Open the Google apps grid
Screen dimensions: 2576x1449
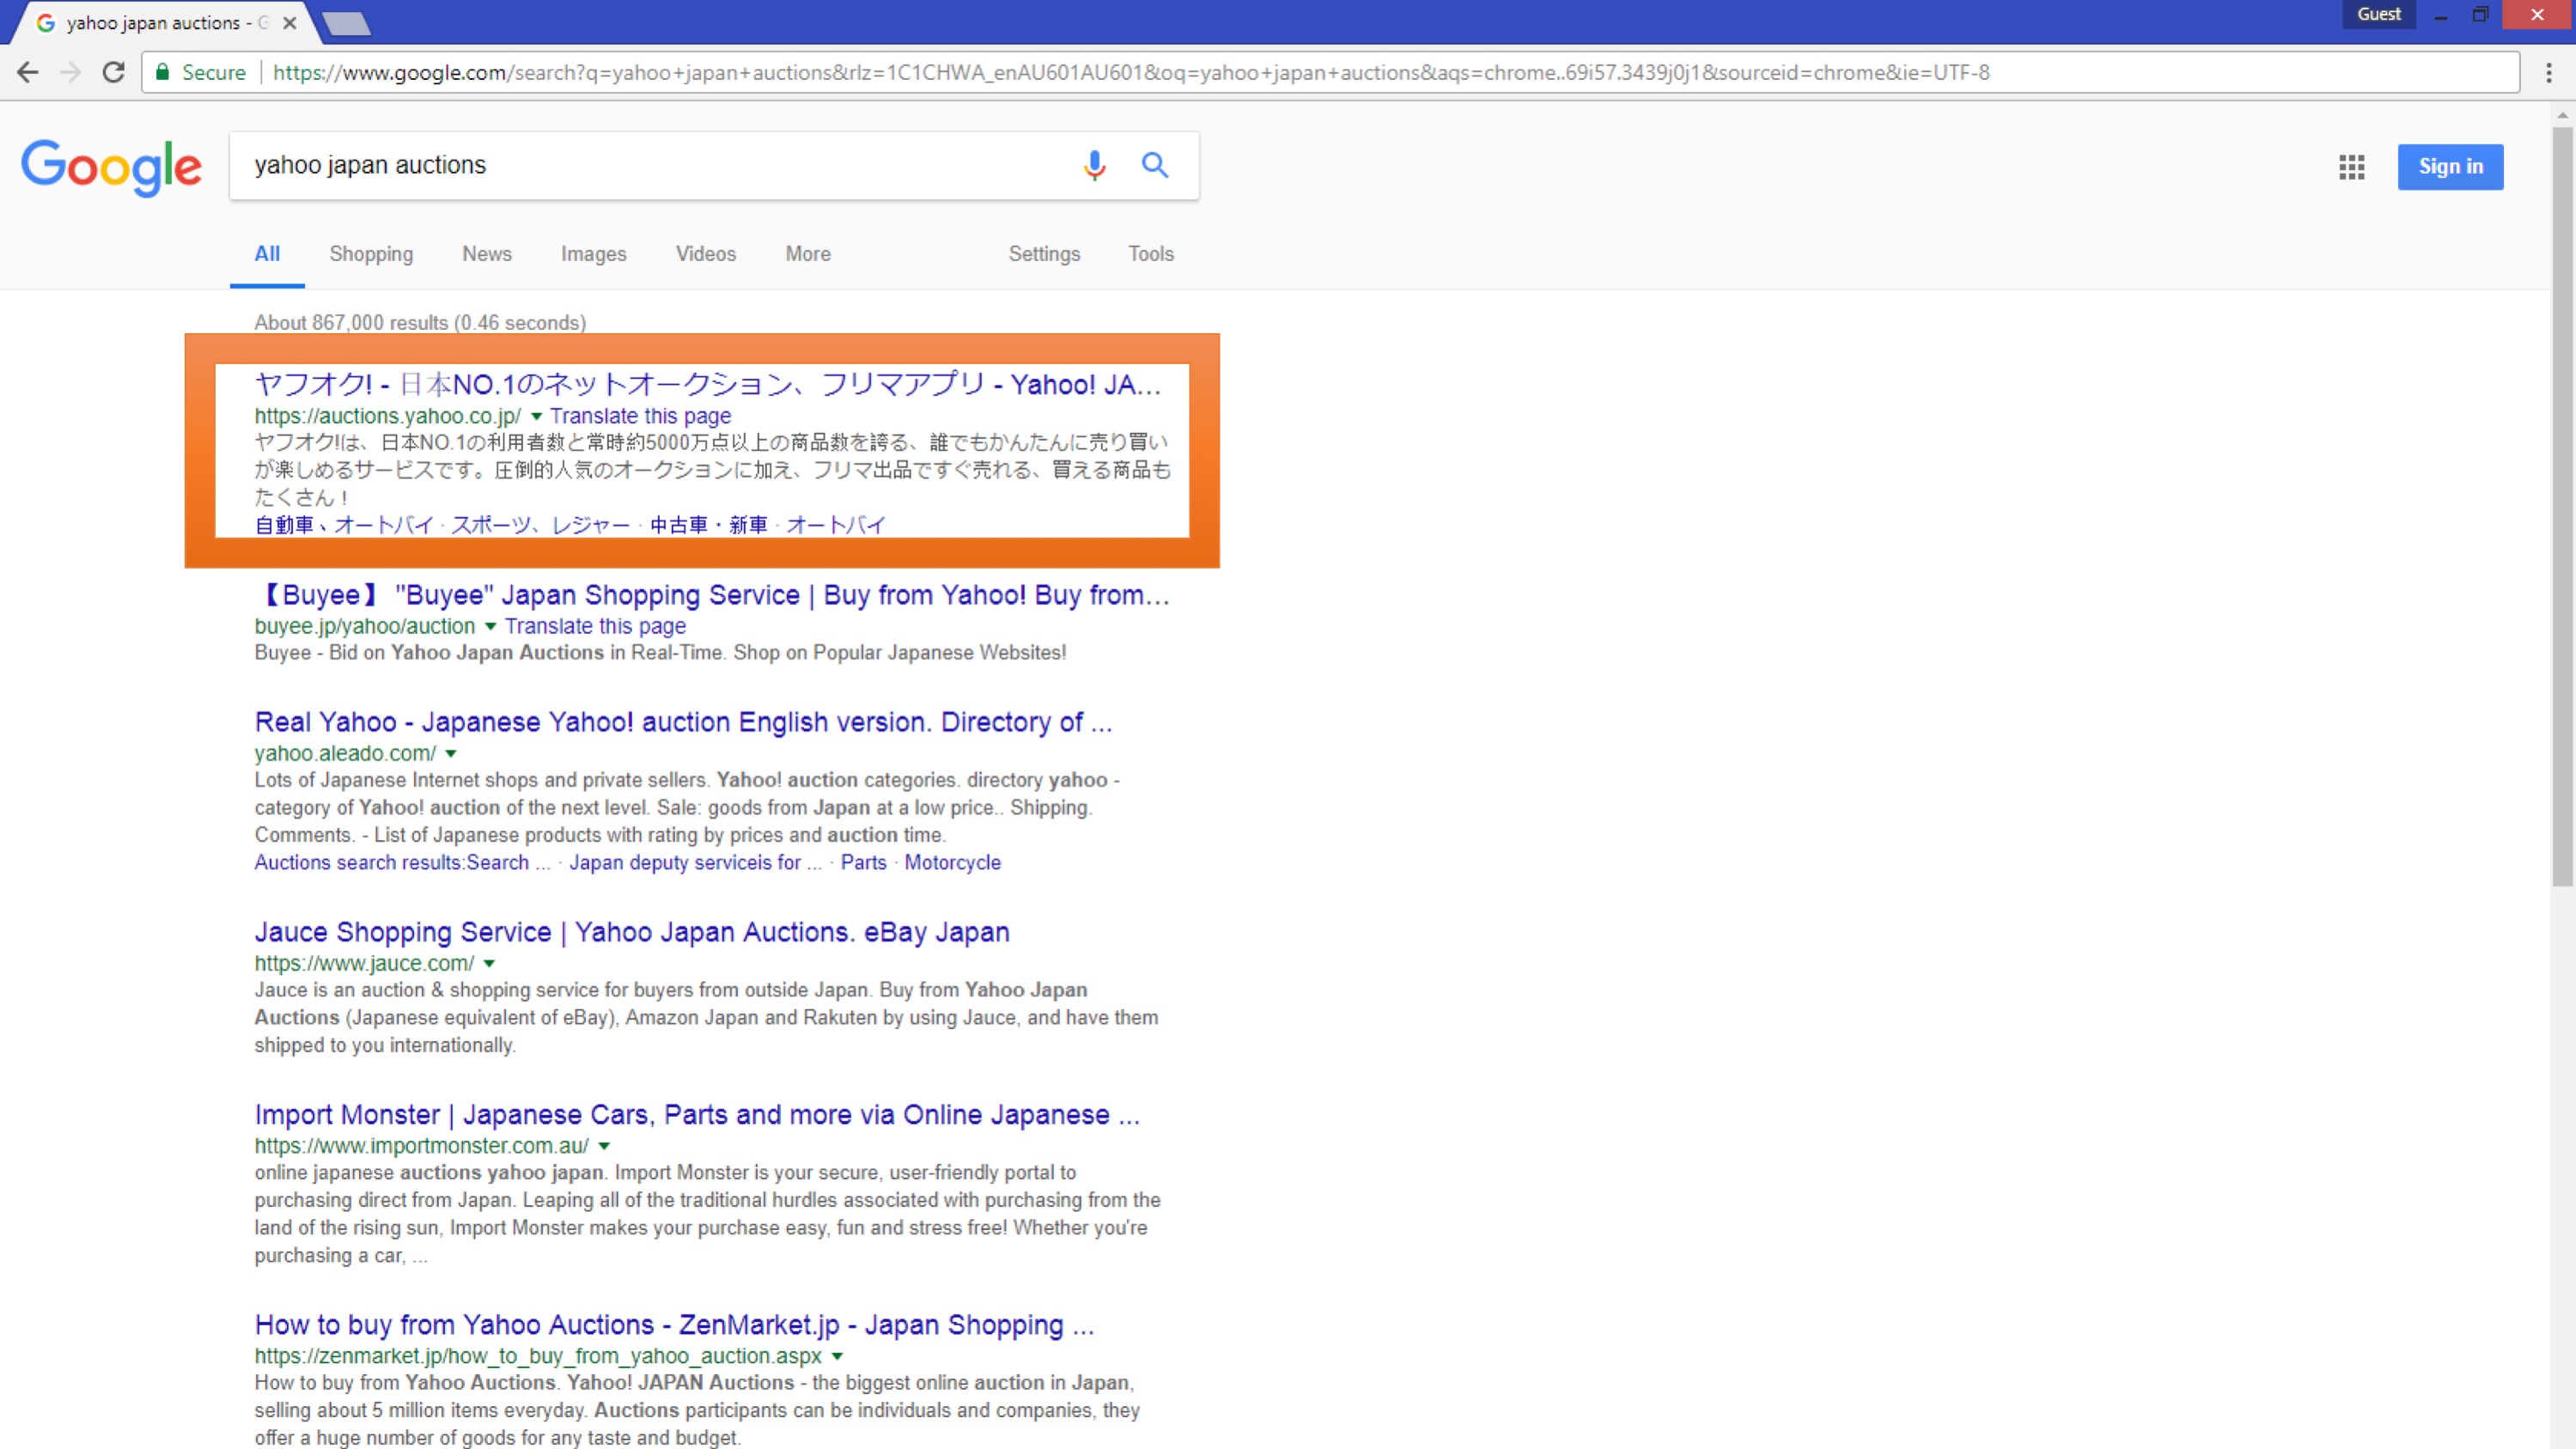coord(2352,167)
